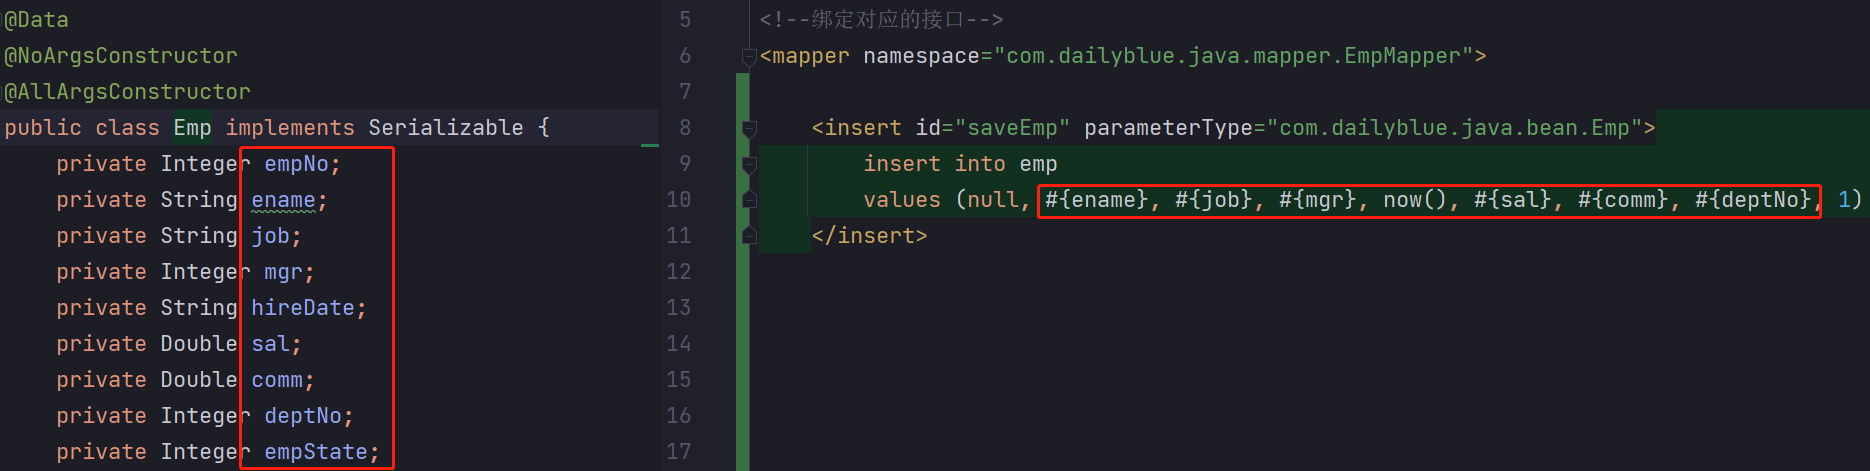The width and height of the screenshot is (1870, 471).
Task: Click line number 17 in the gutter
Action: [679, 452]
